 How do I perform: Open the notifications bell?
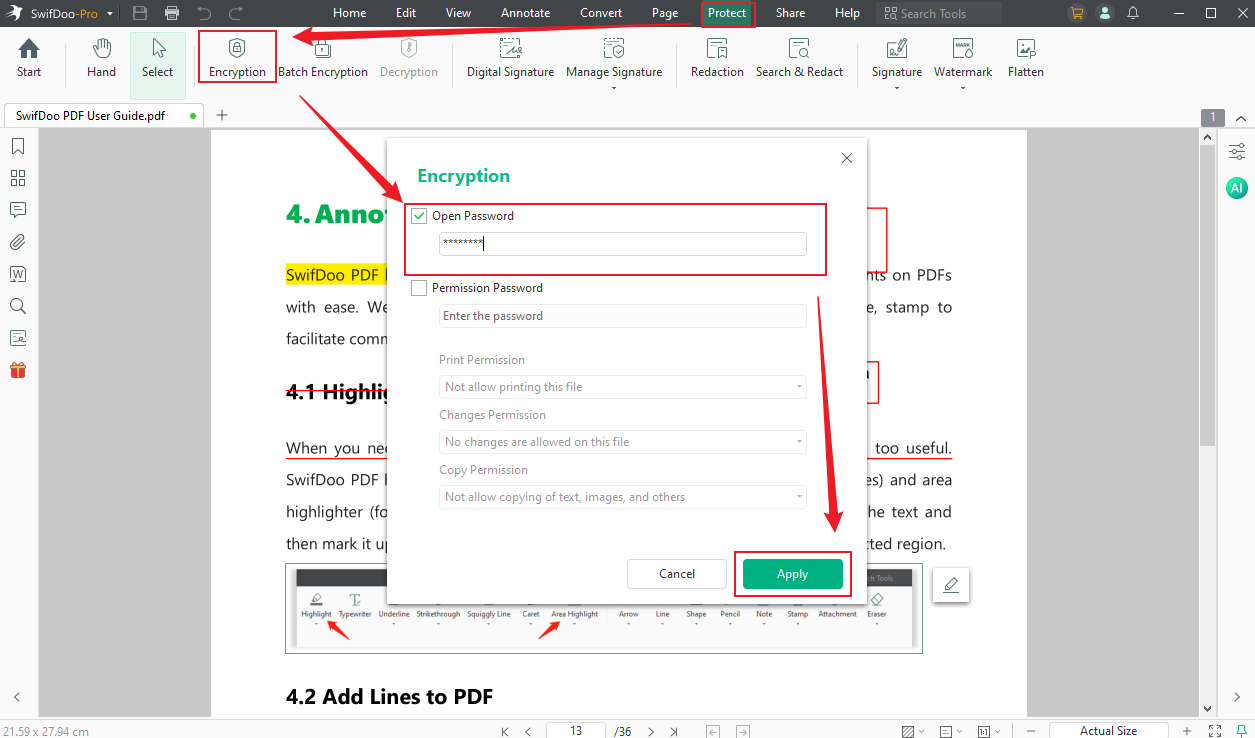[1133, 13]
